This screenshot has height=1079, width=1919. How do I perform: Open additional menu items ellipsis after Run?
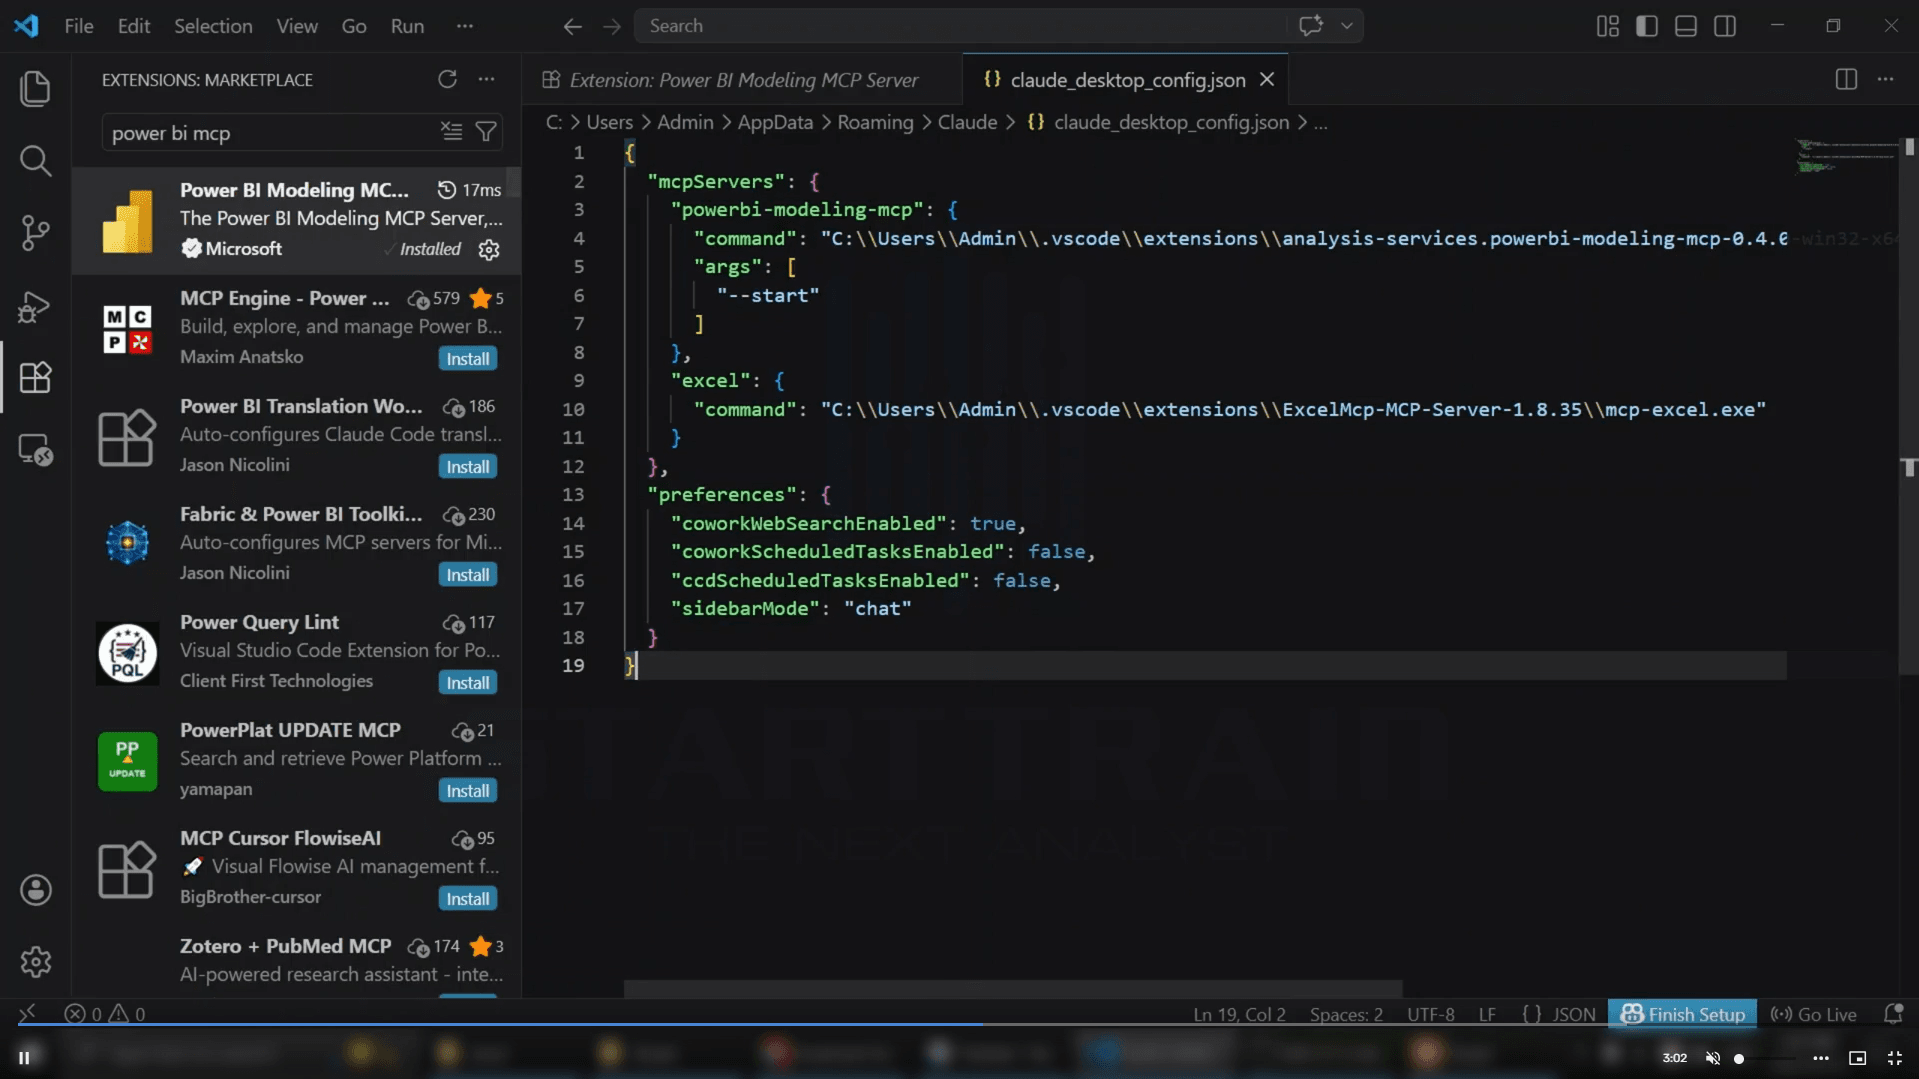(x=464, y=26)
